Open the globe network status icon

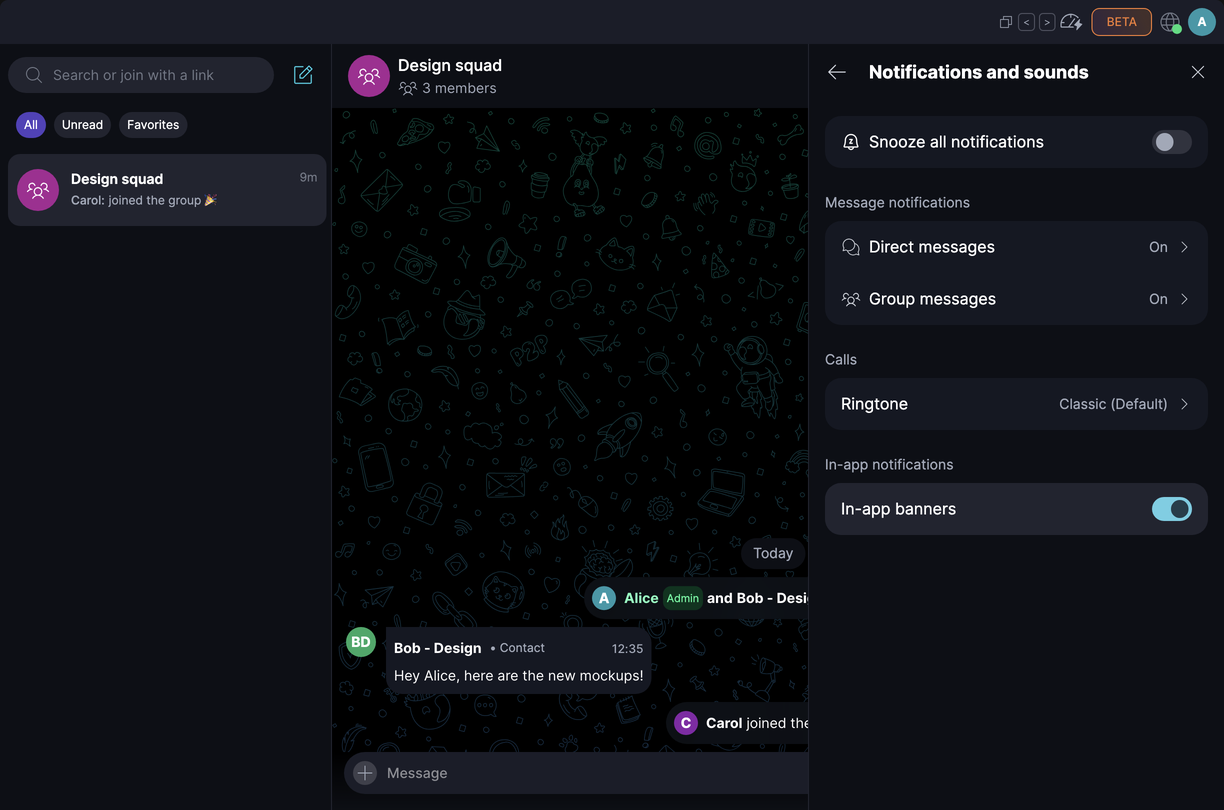(x=1170, y=22)
